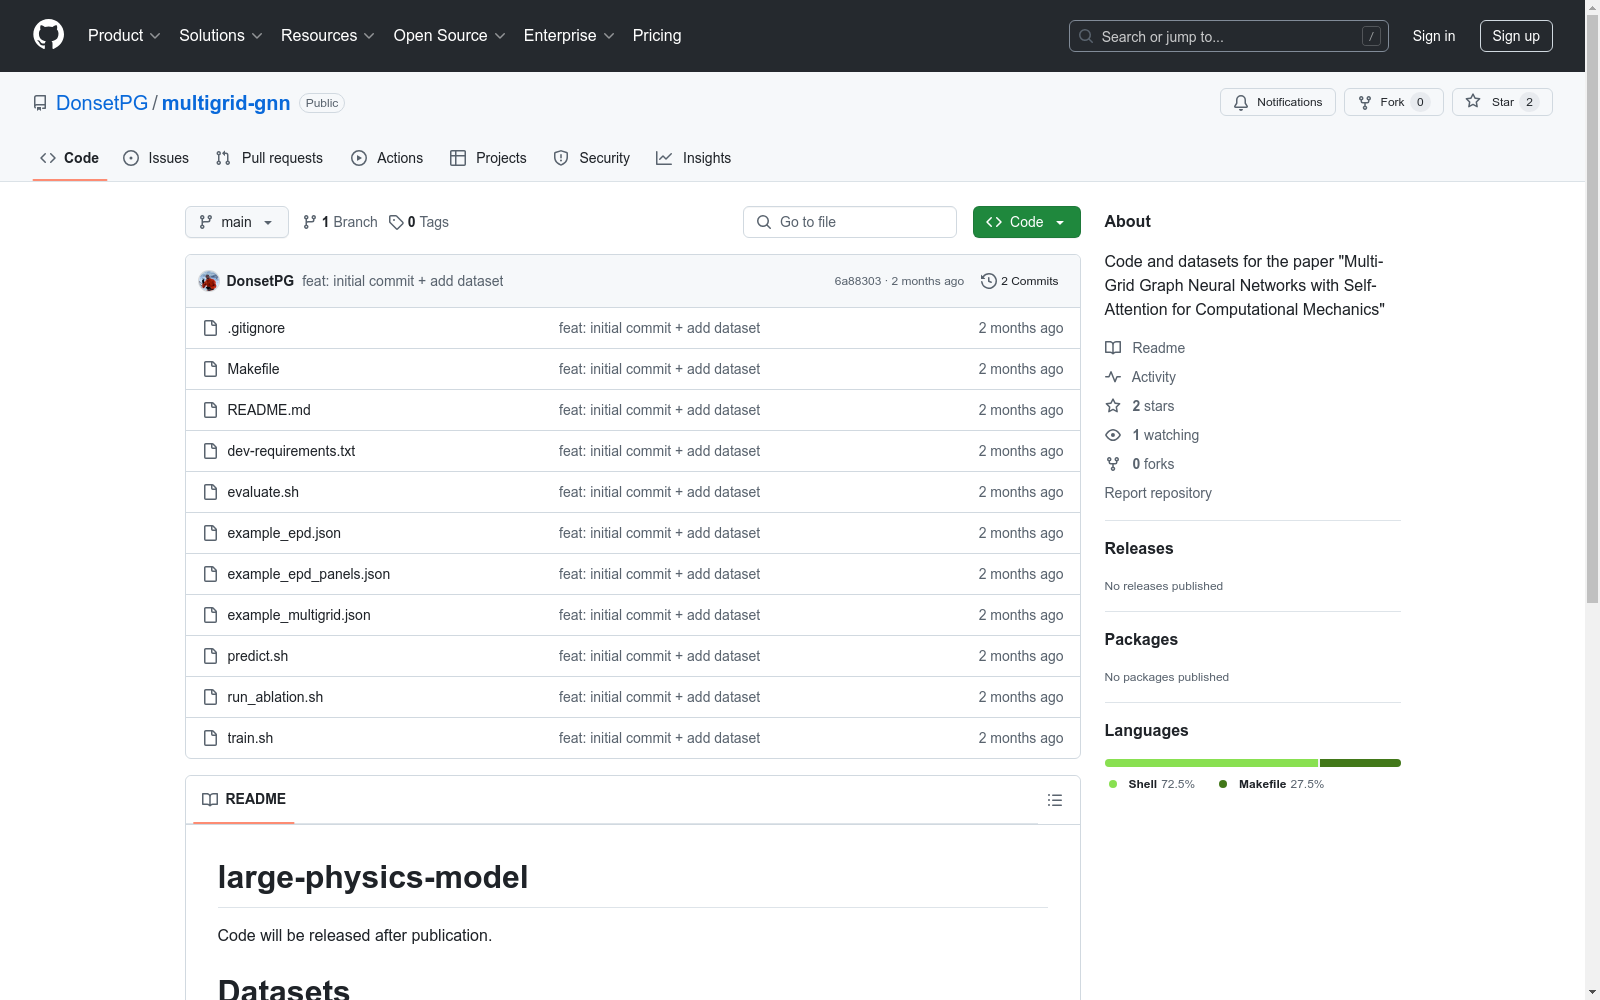Screen dimensions: 1600x1000
Task: Open the Insights tab
Action: pos(693,158)
